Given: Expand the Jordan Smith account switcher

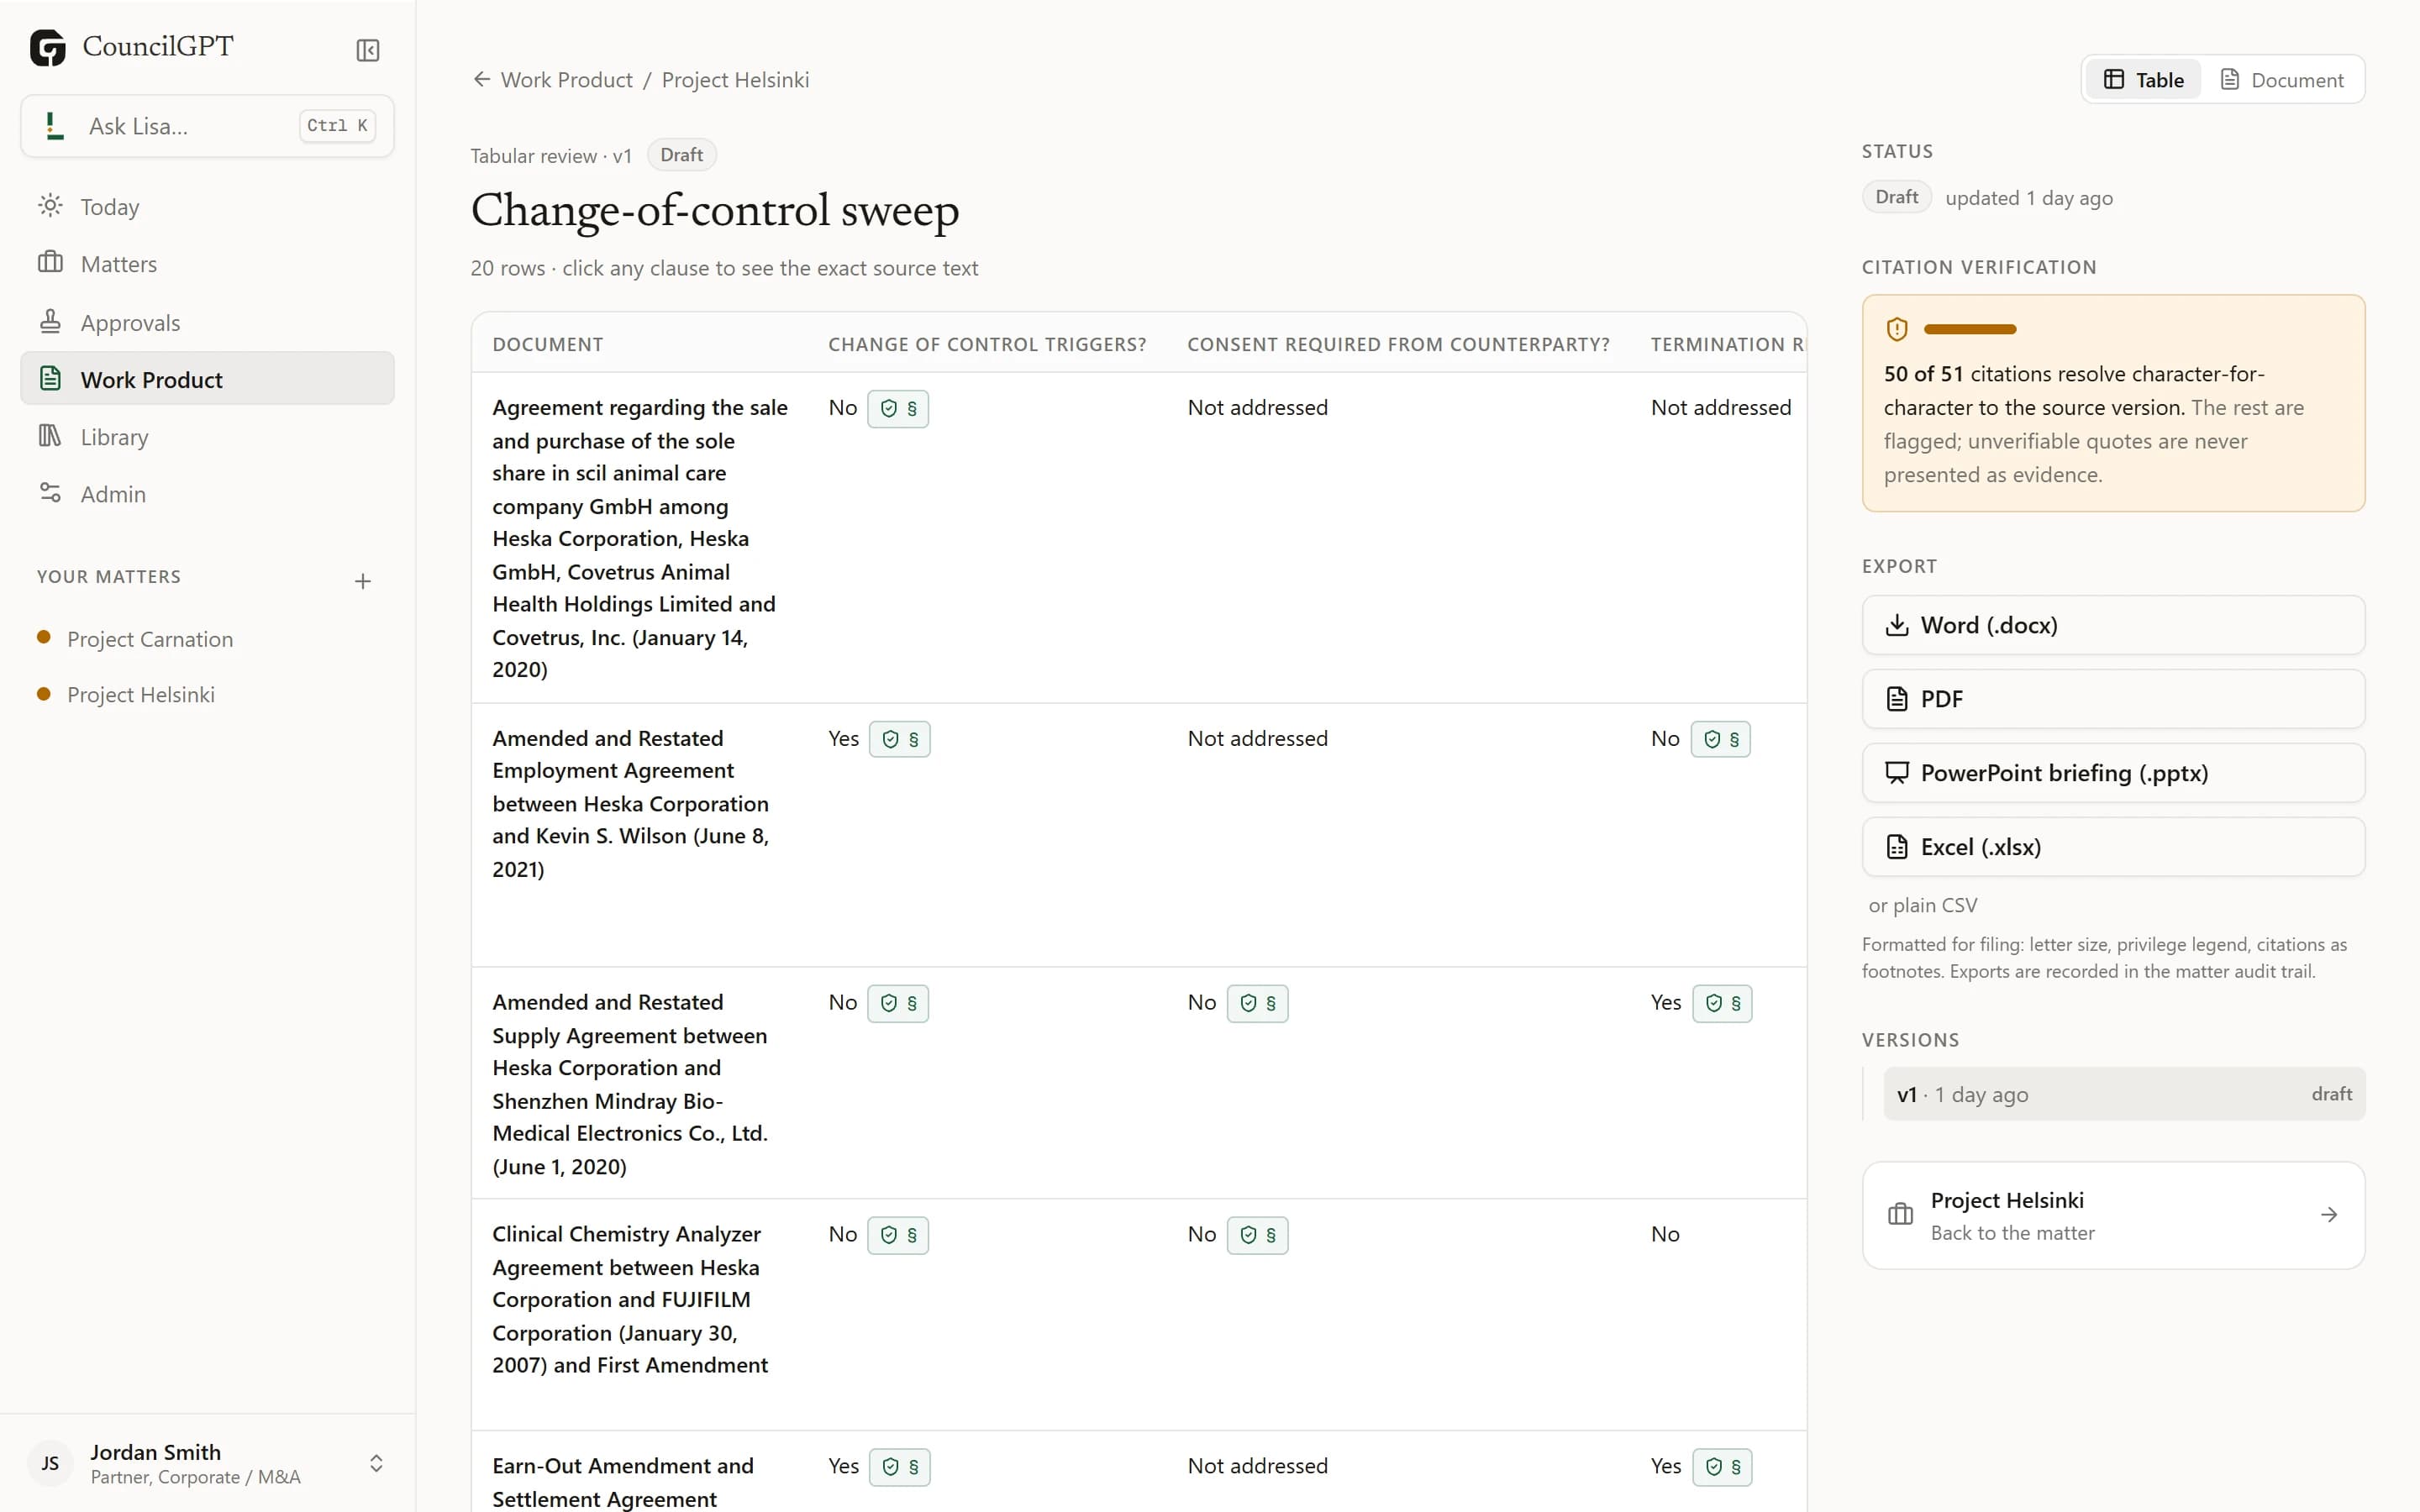Looking at the screenshot, I should (376, 1463).
